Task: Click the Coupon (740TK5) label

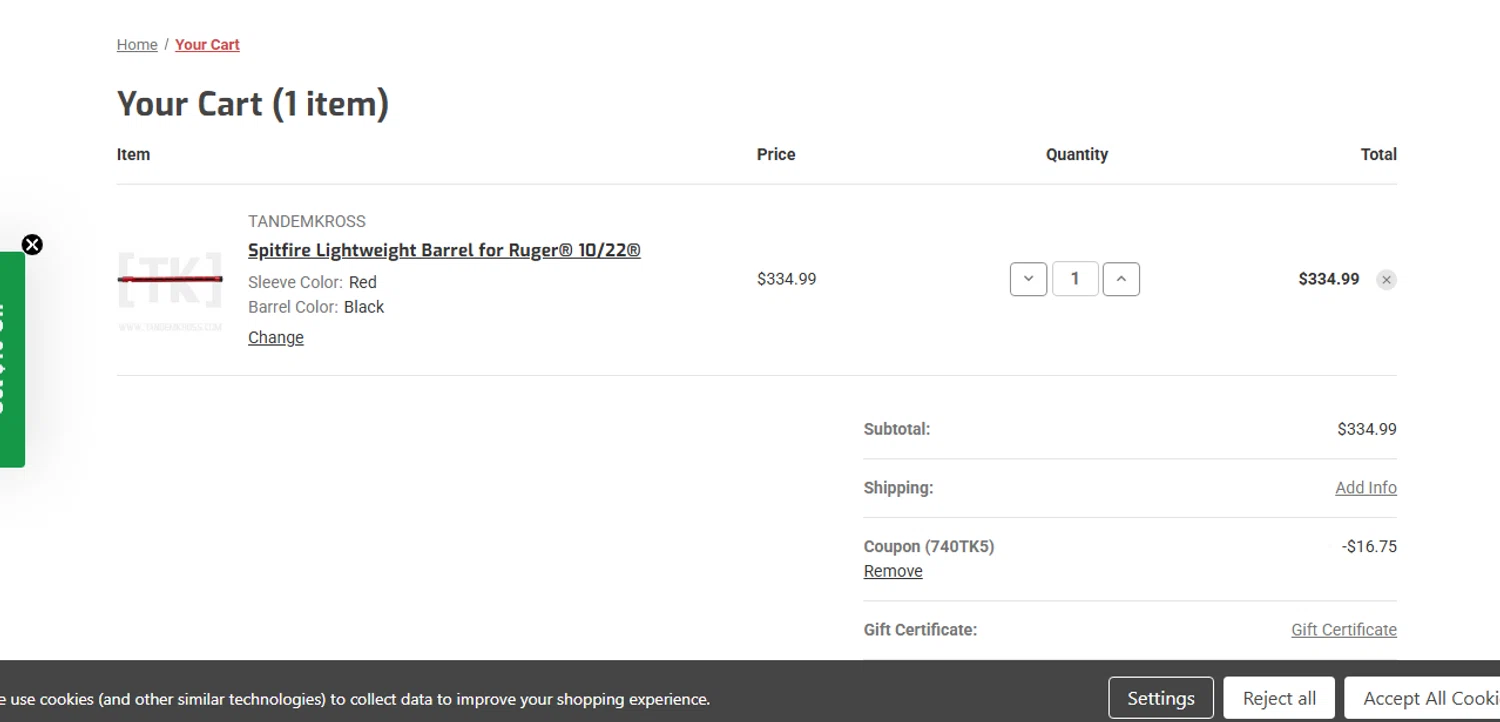Action: [x=929, y=547]
